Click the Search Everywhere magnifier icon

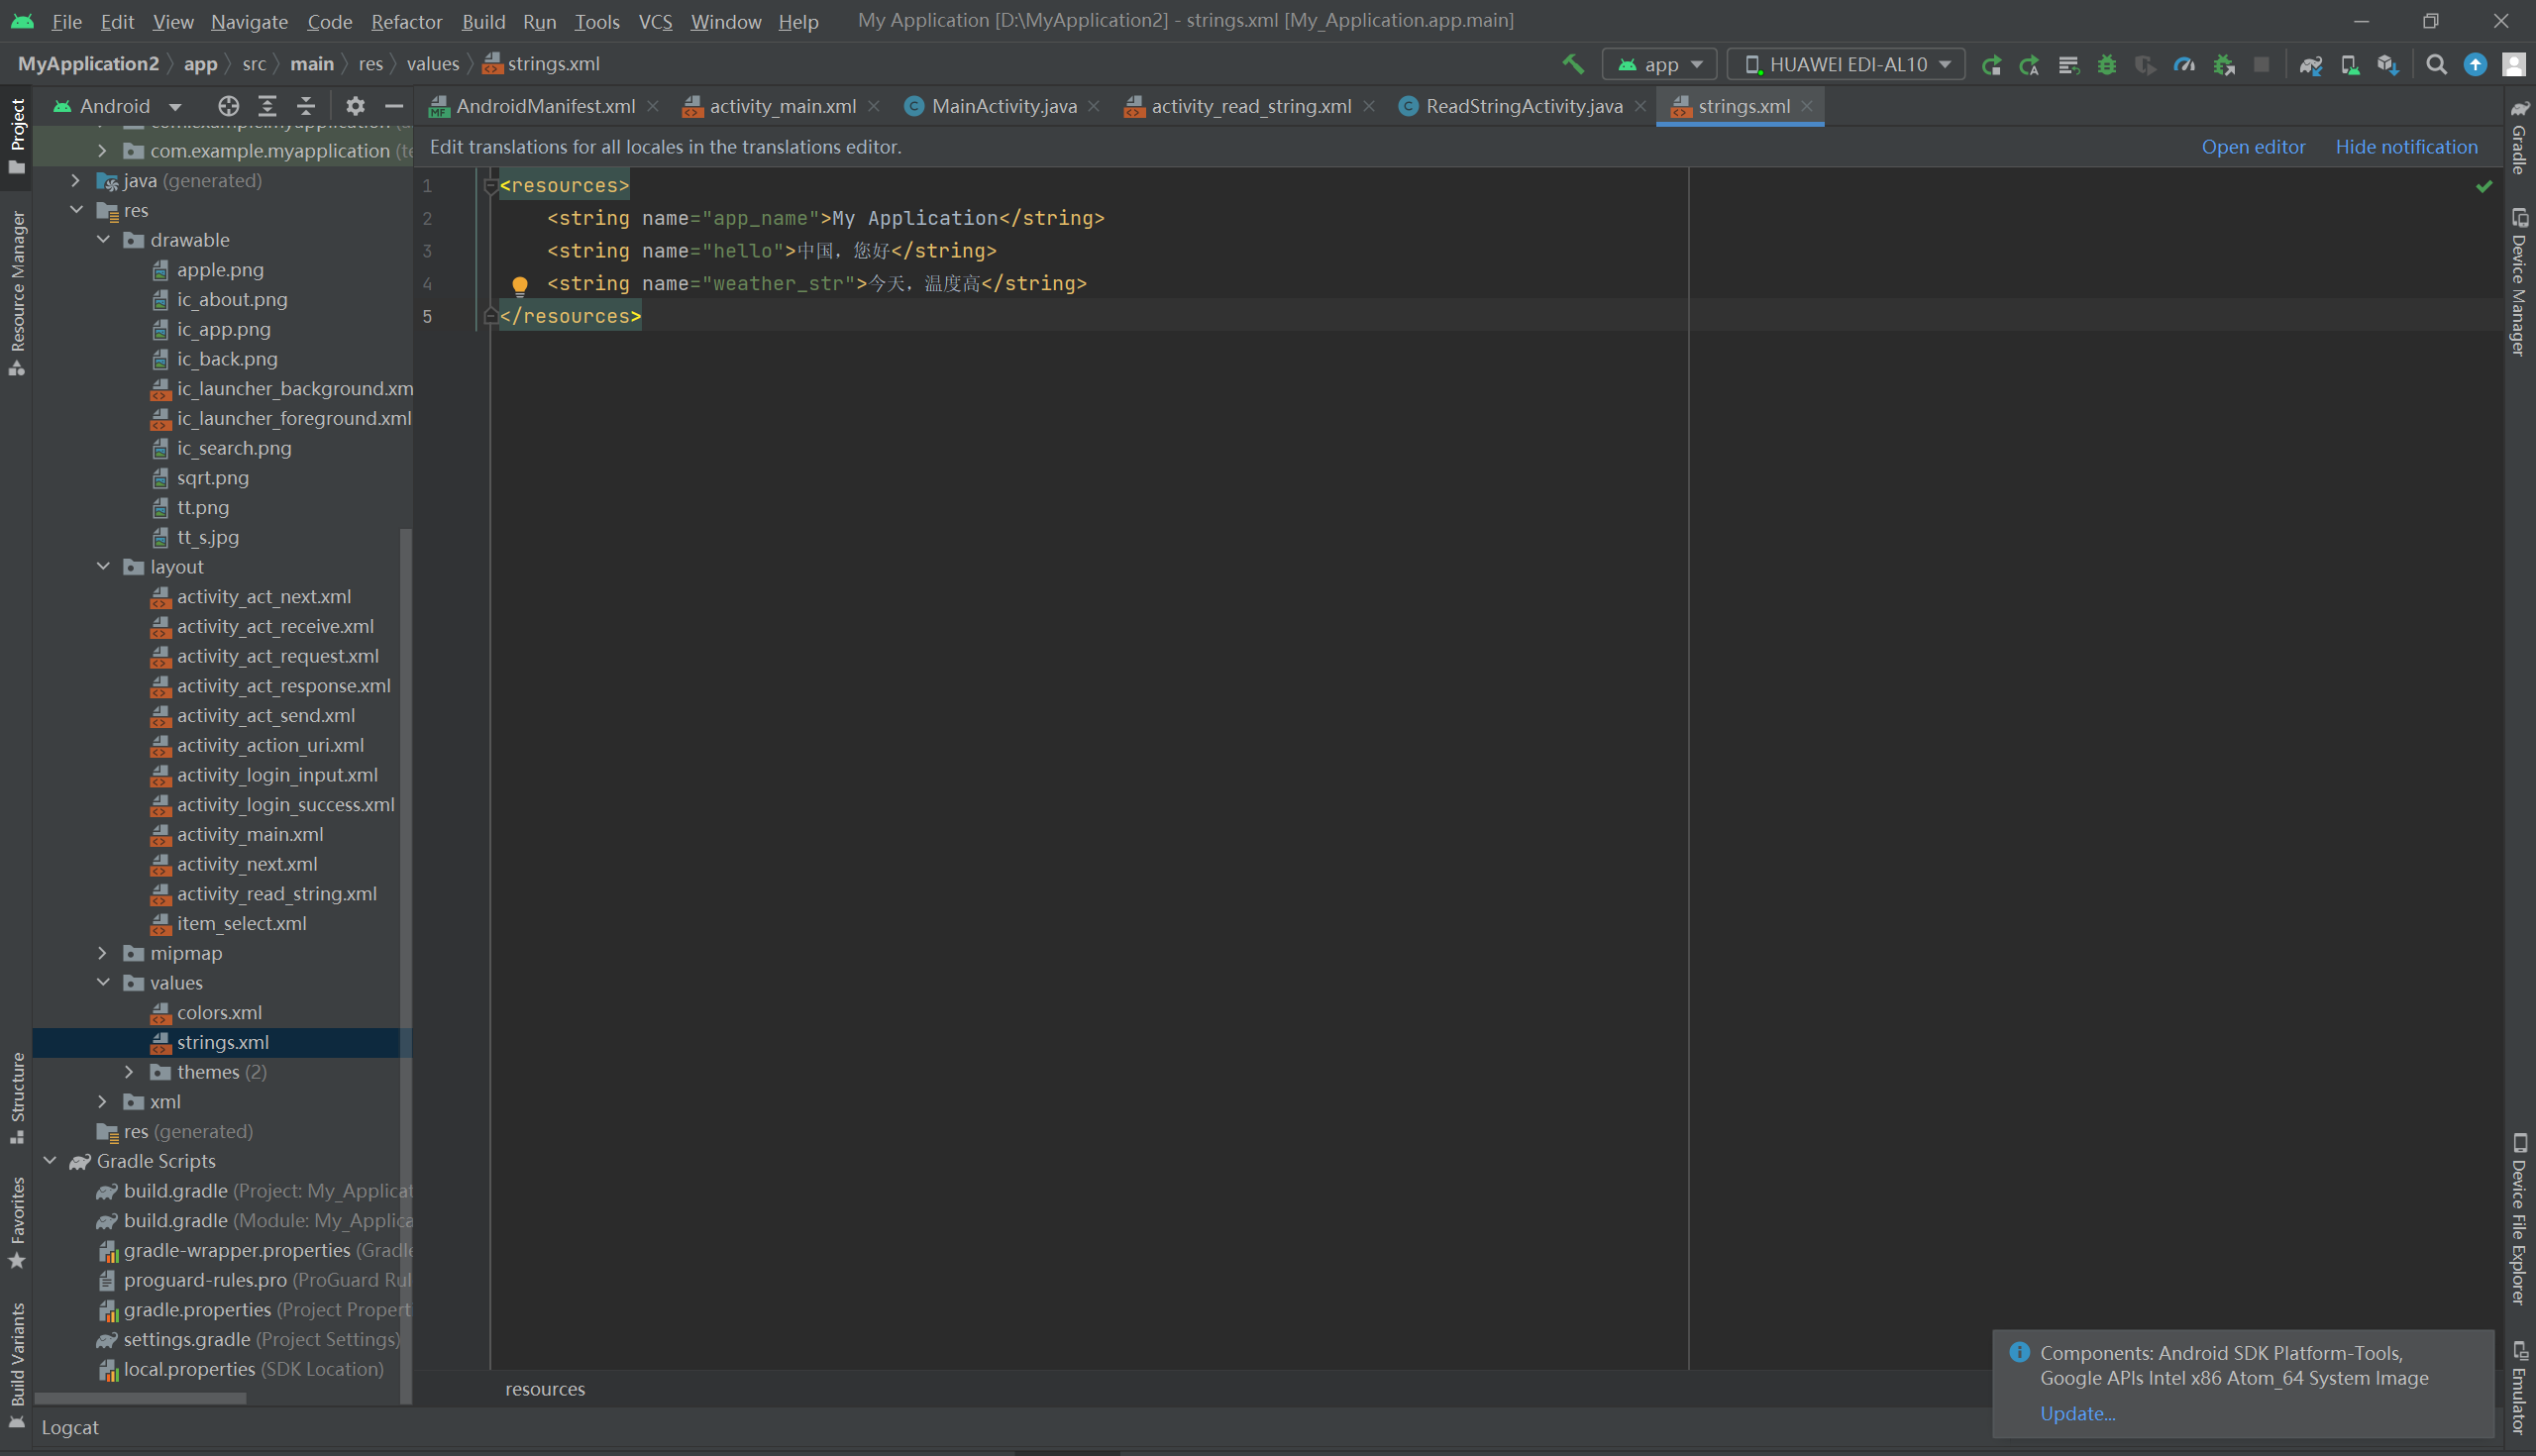click(x=2437, y=65)
